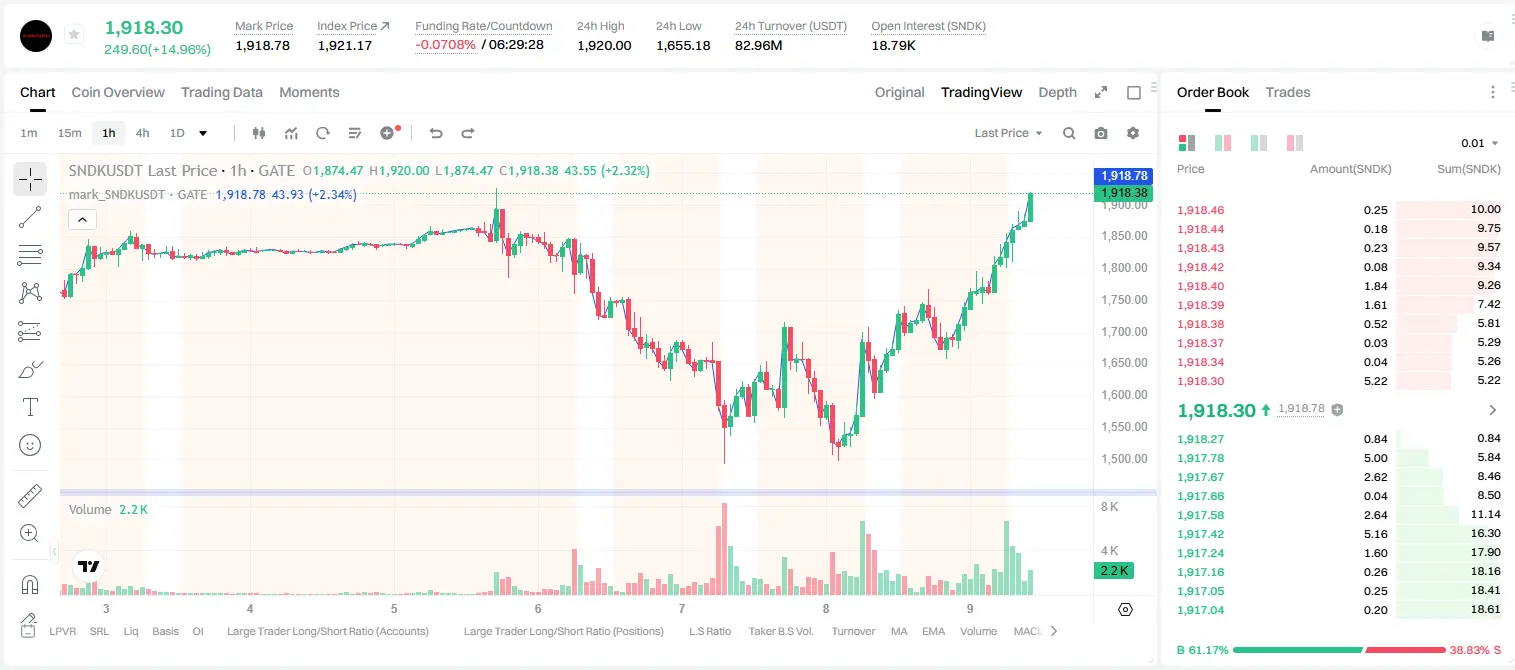Image resolution: width=1515 pixels, height=670 pixels.
Task: Click the 1,918.30 ask price row
Action: click(x=1338, y=381)
